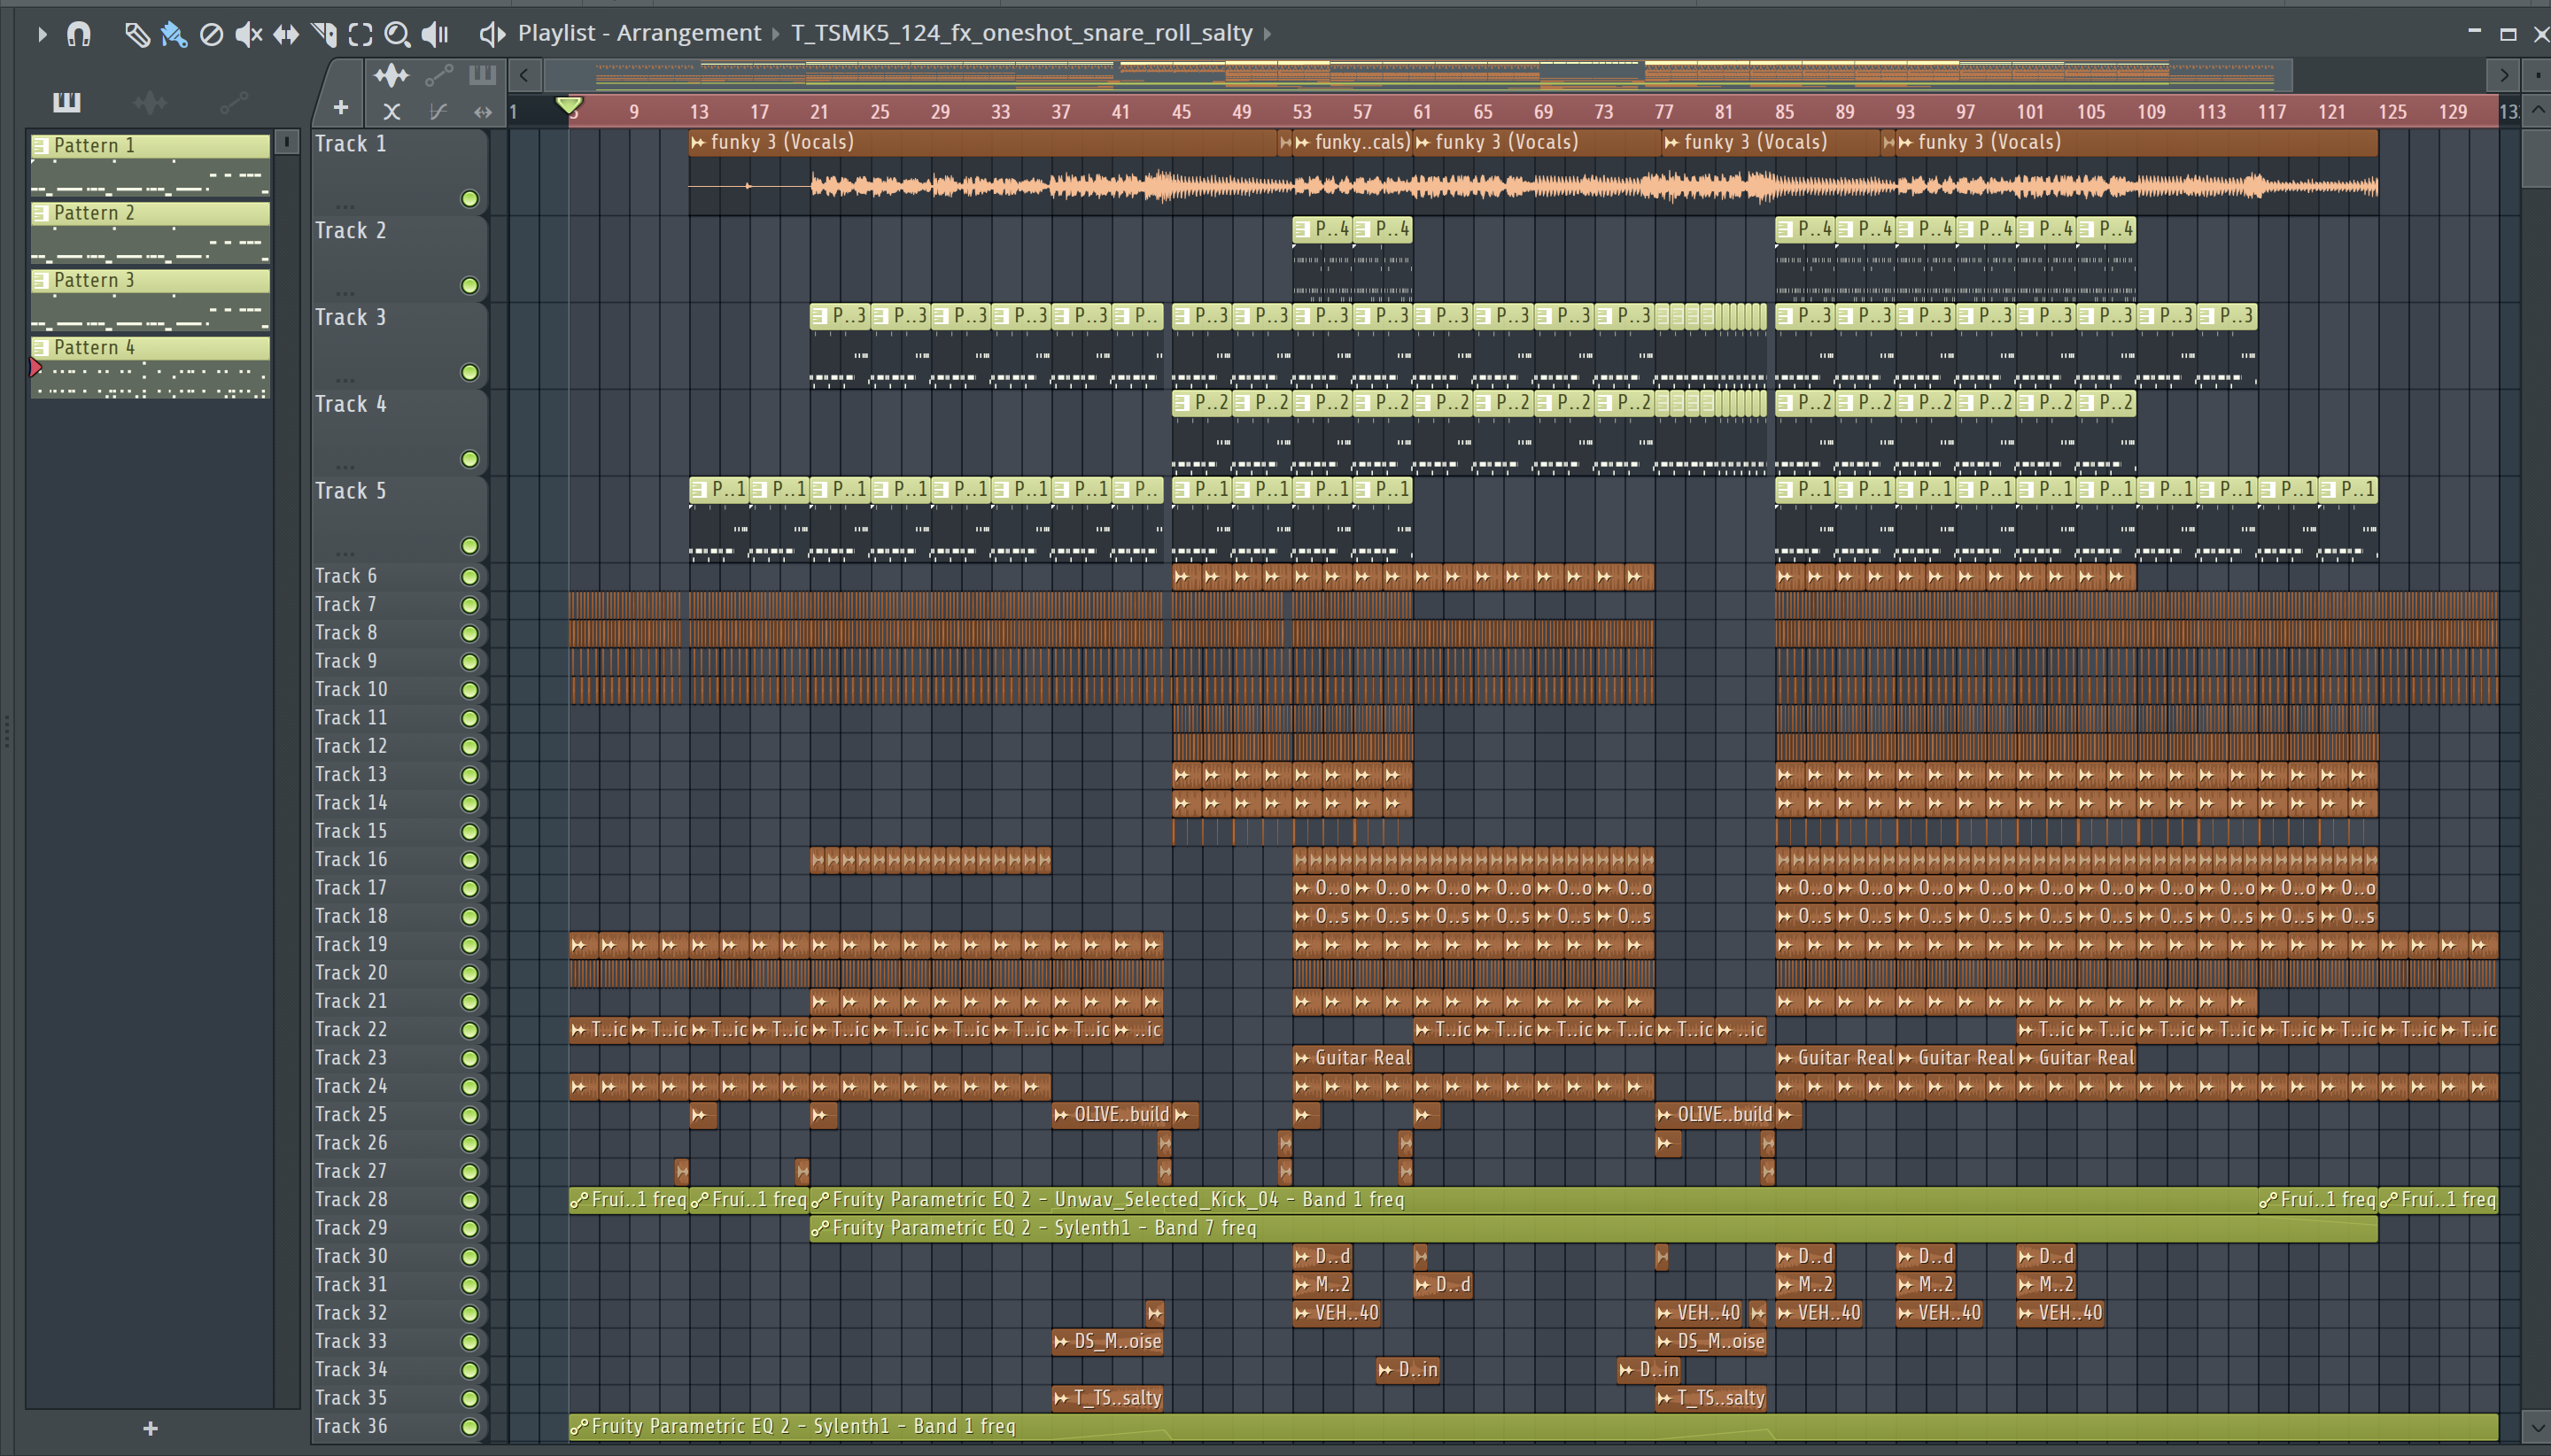Toggle audio clip focus waveform icon
The width and height of the screenshot is (2551, 1456).
point(391,75)
